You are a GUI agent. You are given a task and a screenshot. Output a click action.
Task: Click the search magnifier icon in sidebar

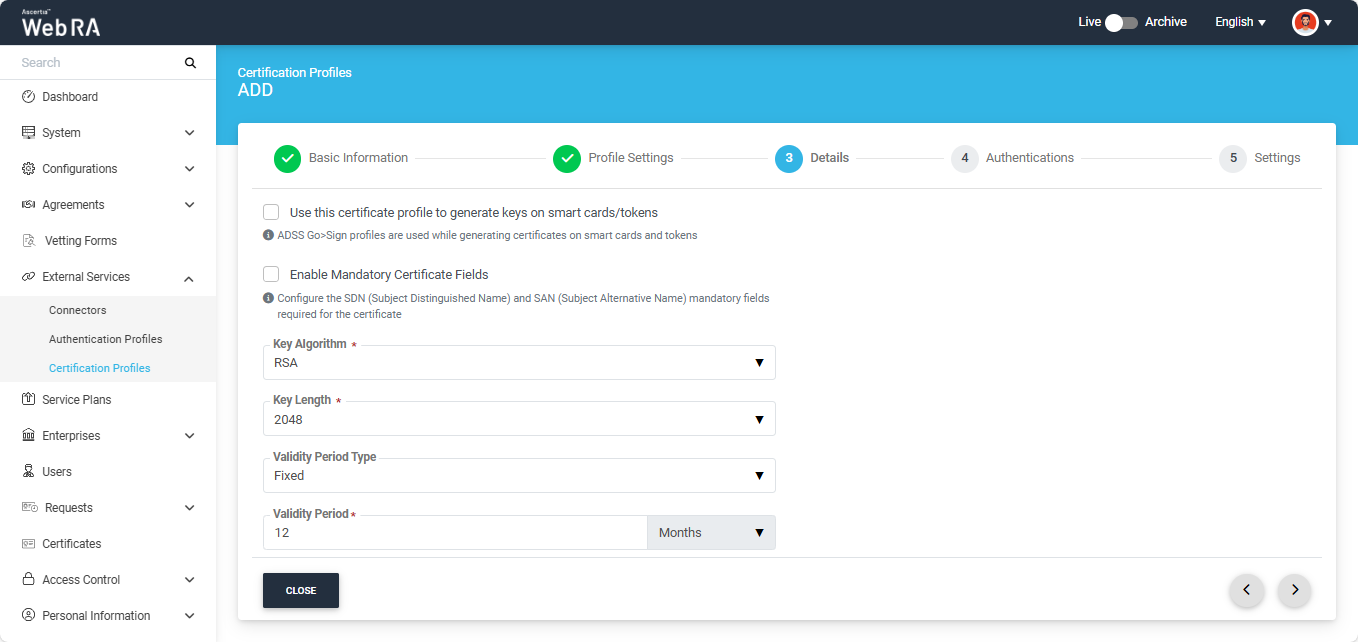[x=190, y=63]
